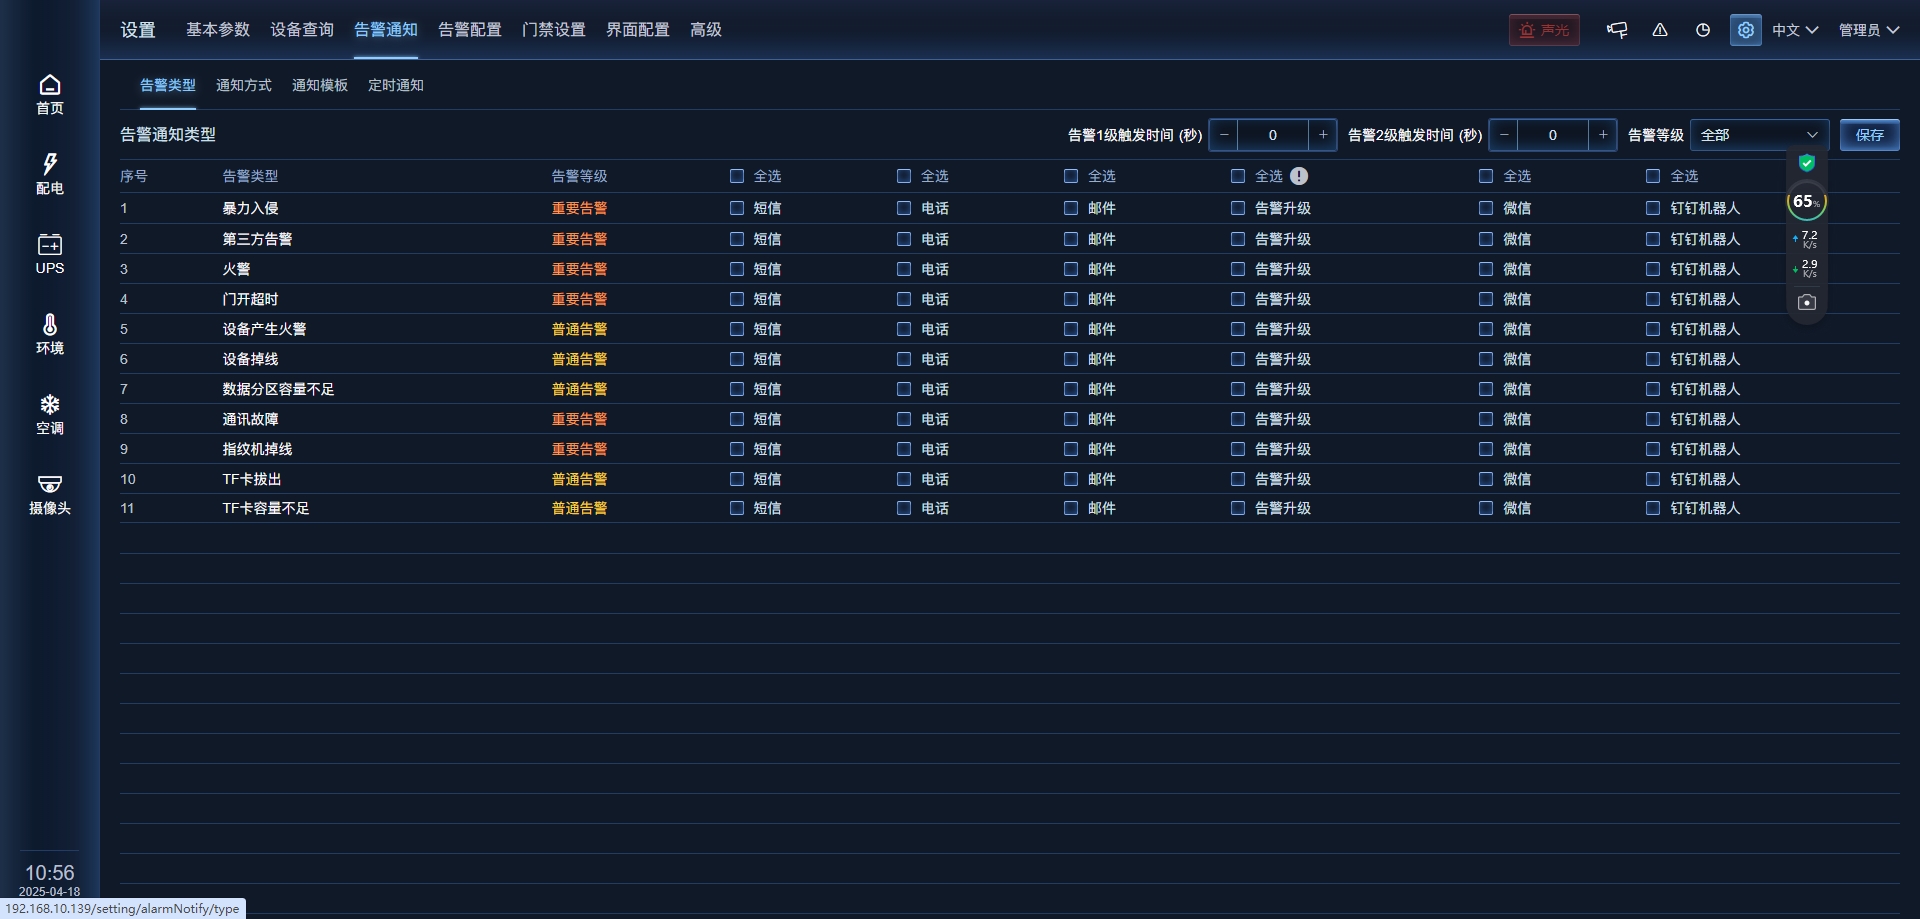Image resolution: width=1920 pixels, height=919 pixels.
Task: Click the warning triangle alert icon
Action: (1660, 30)
